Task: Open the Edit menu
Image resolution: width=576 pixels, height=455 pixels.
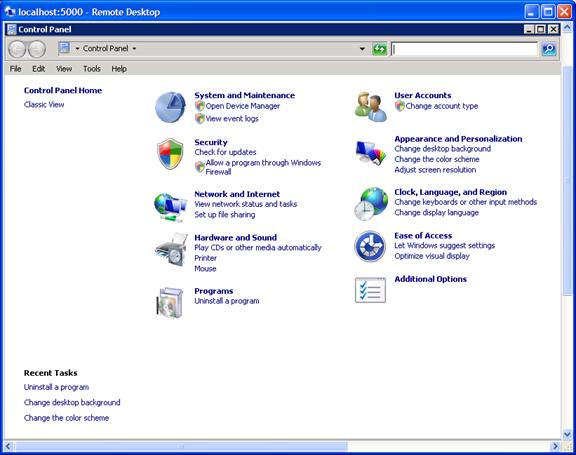Action: tap(39, 69)
